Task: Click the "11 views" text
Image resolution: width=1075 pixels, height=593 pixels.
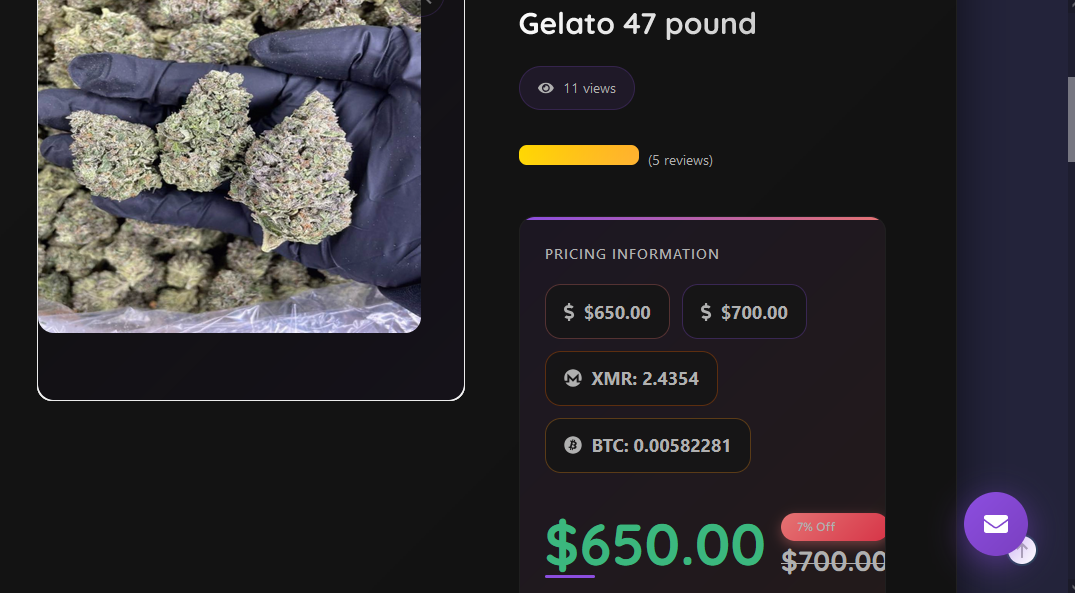Action: click(x=589, y=88)
